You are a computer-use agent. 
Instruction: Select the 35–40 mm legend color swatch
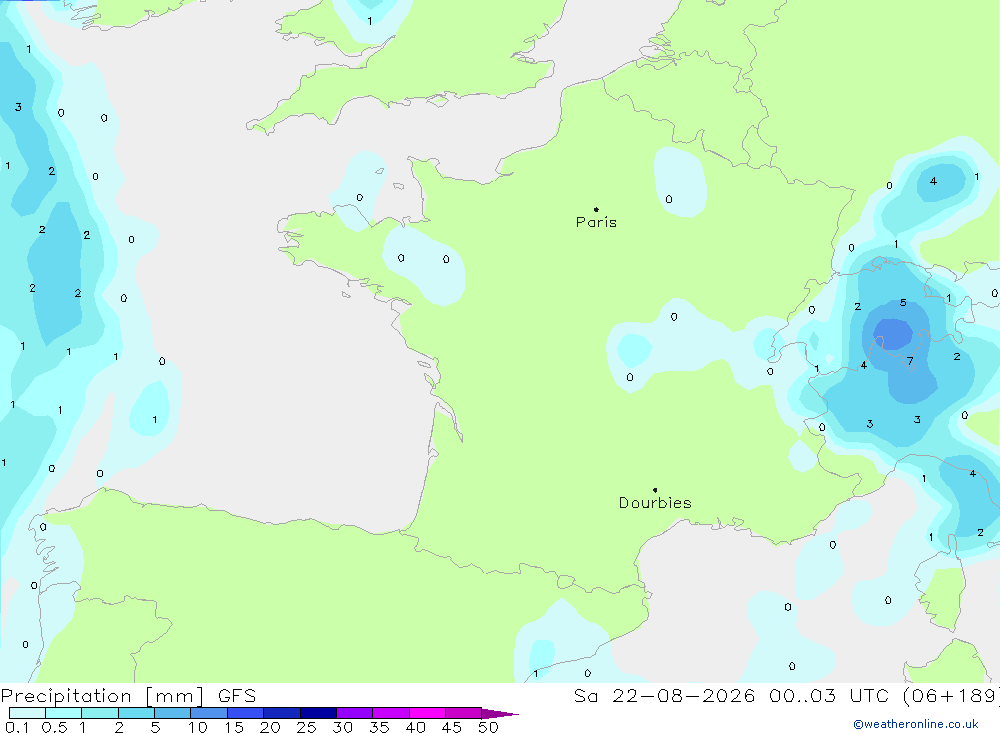point(391,713)
